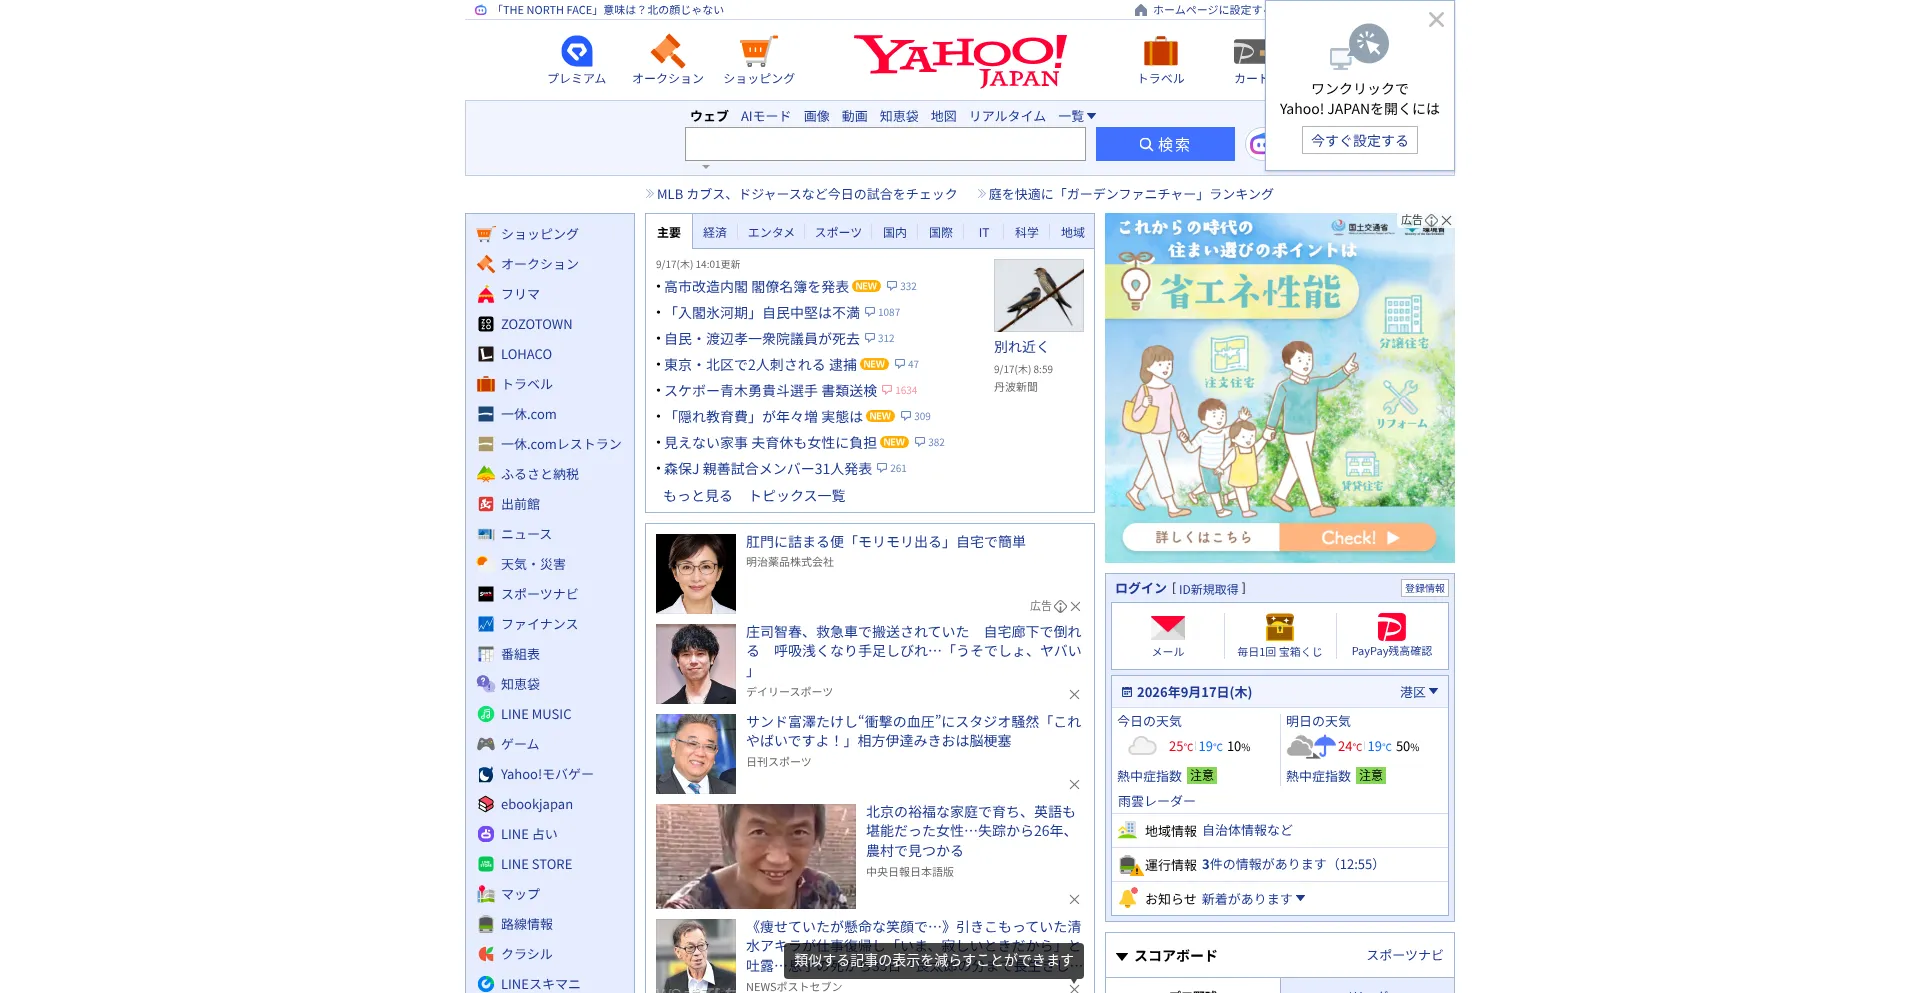Open the 港区 location dropdown
This screenshot has width=1920, height=993.
click(x=1418, y=692)
